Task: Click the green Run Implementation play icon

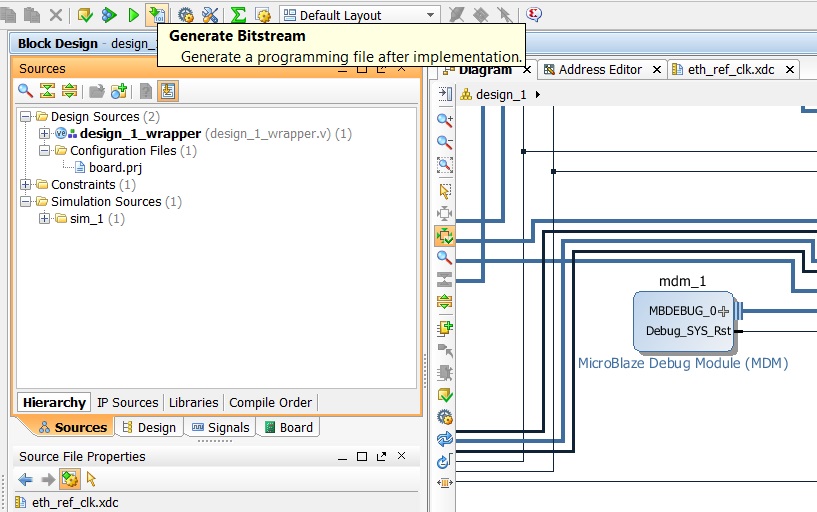Action: 133,15
